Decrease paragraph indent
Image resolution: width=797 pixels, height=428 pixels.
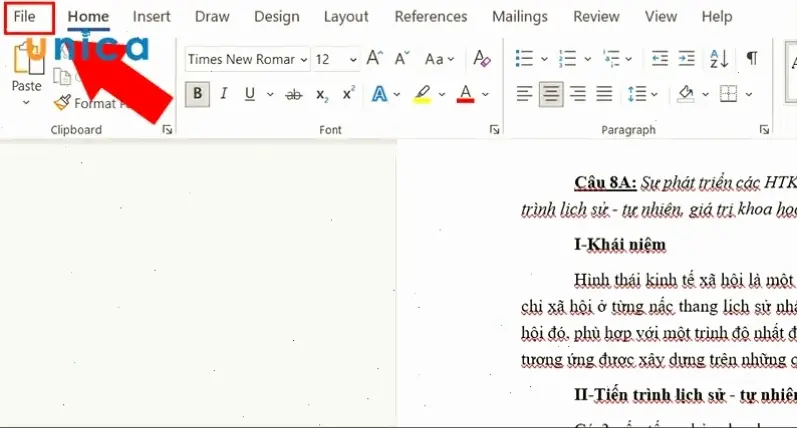coord(660,58)
